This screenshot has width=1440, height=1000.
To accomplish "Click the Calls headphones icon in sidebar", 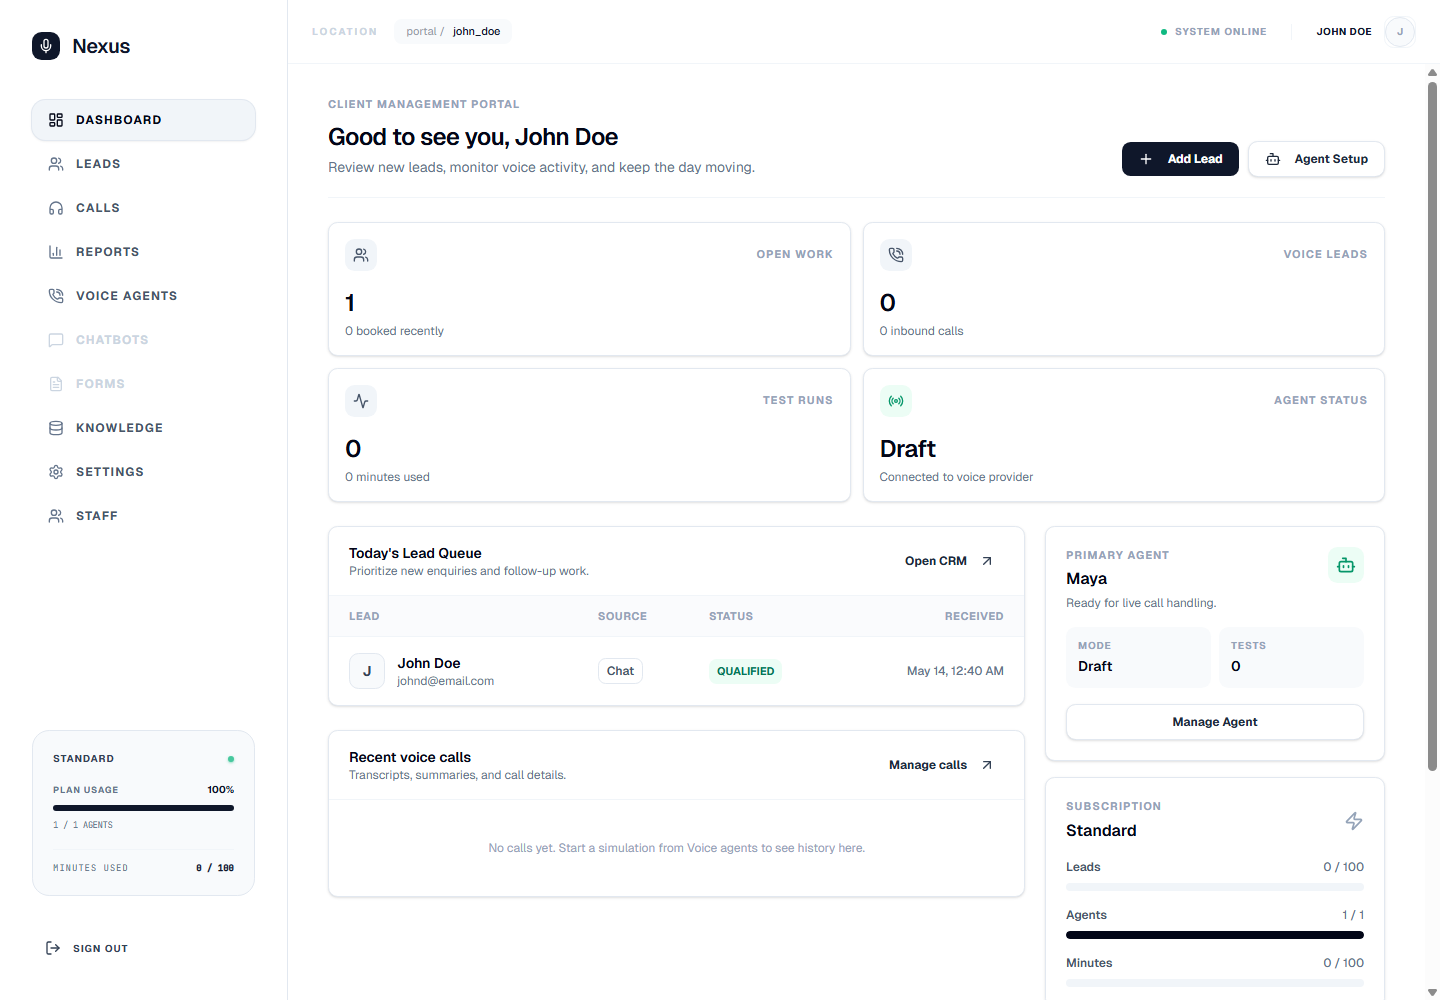I will pos(56,208).
